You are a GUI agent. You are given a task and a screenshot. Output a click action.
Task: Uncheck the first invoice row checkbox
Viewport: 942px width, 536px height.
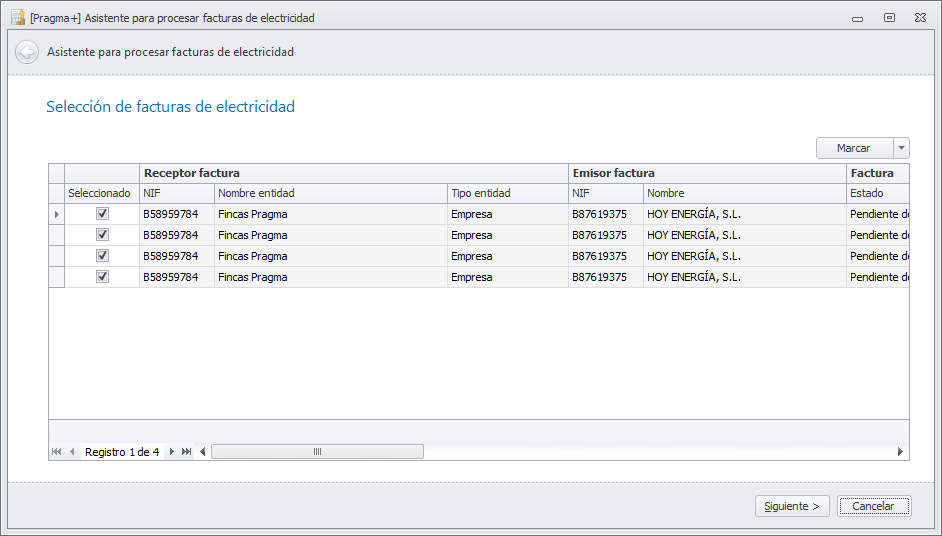pos(102,214)
